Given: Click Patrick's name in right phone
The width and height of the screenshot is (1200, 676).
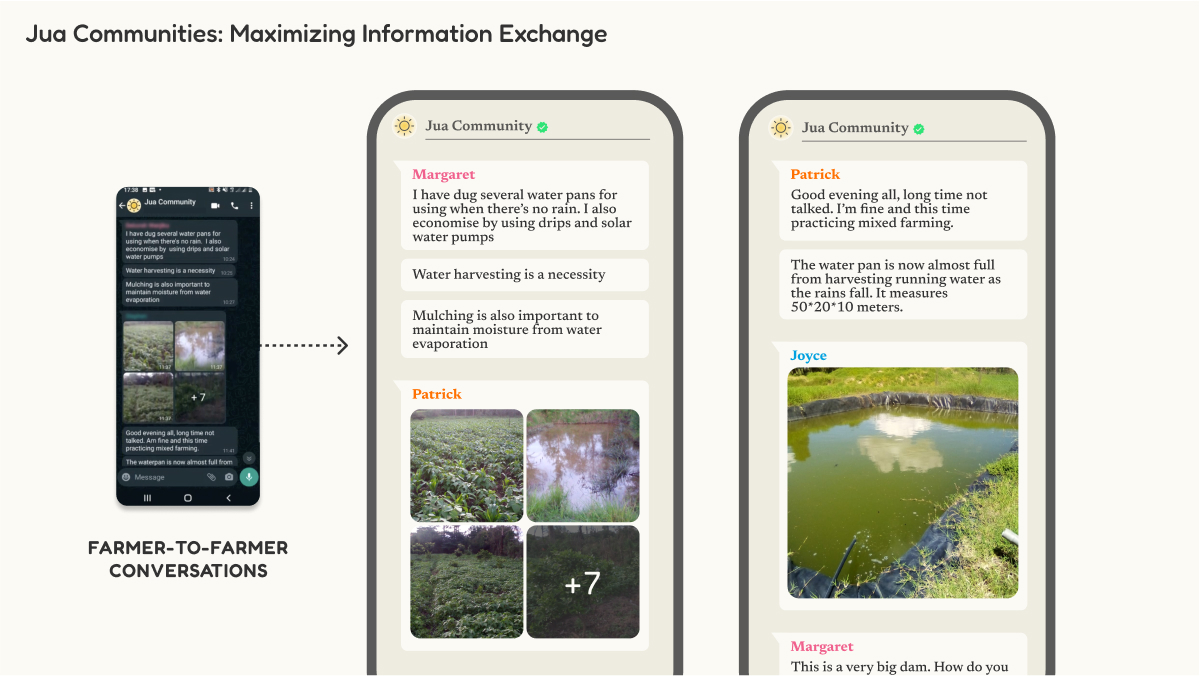Looking at the screenshot, I should pyautogui.click(x=815, y=174).
